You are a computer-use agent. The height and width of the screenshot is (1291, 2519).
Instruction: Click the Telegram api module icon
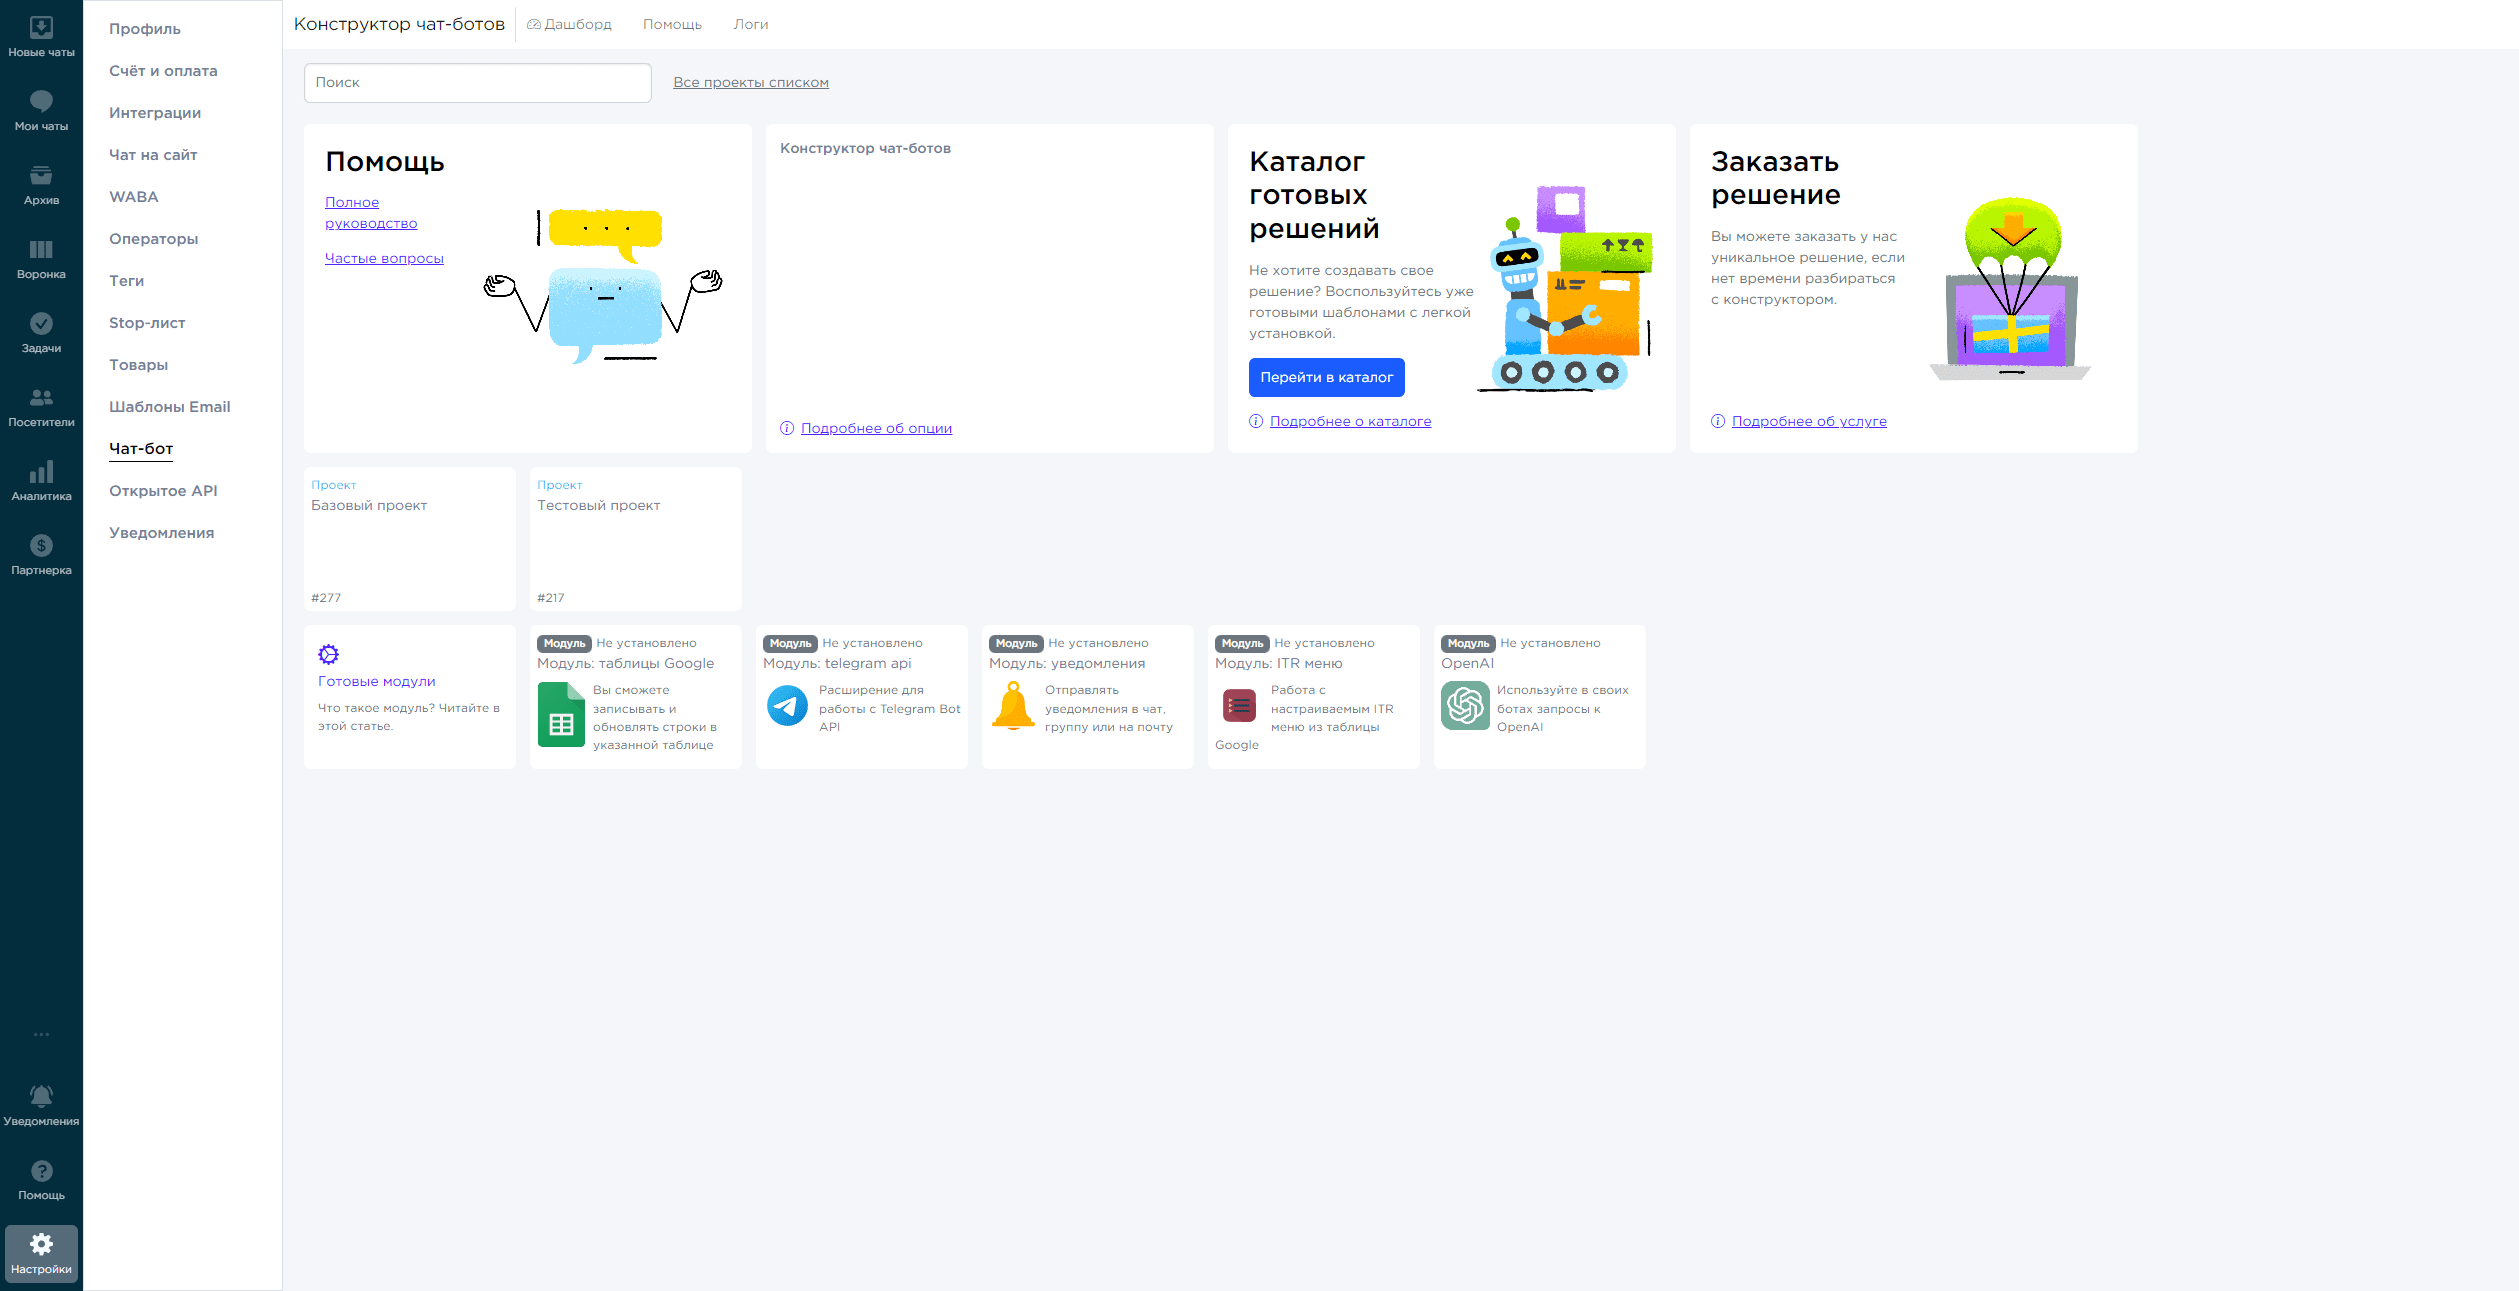(787, 706)
